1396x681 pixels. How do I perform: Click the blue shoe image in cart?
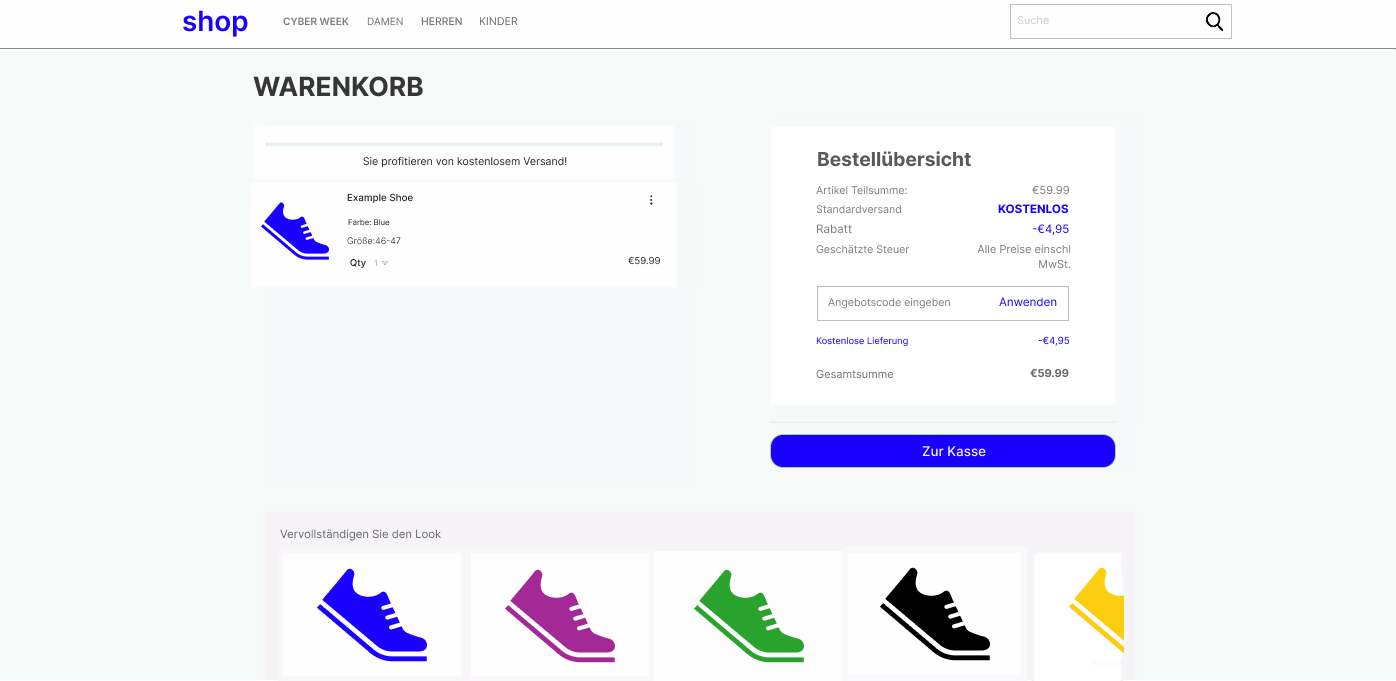295,232
